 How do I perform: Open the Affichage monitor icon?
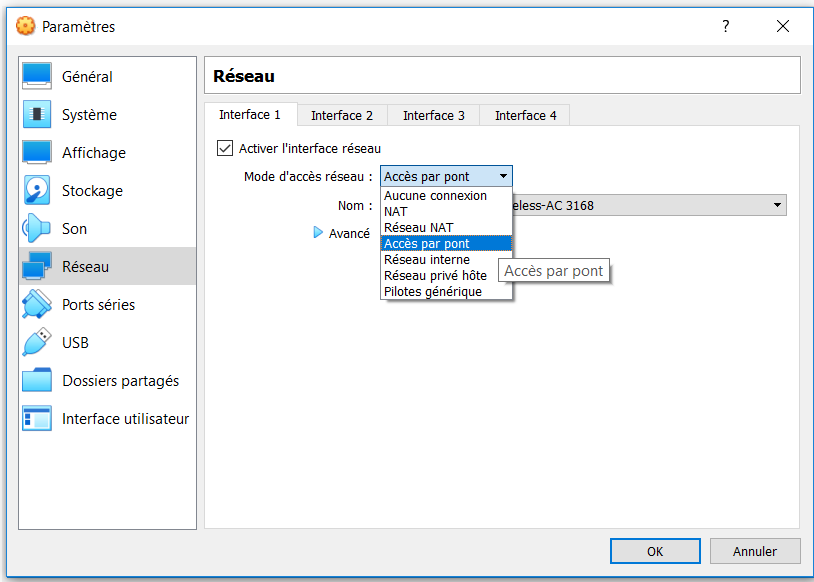[x=37, y=153]
